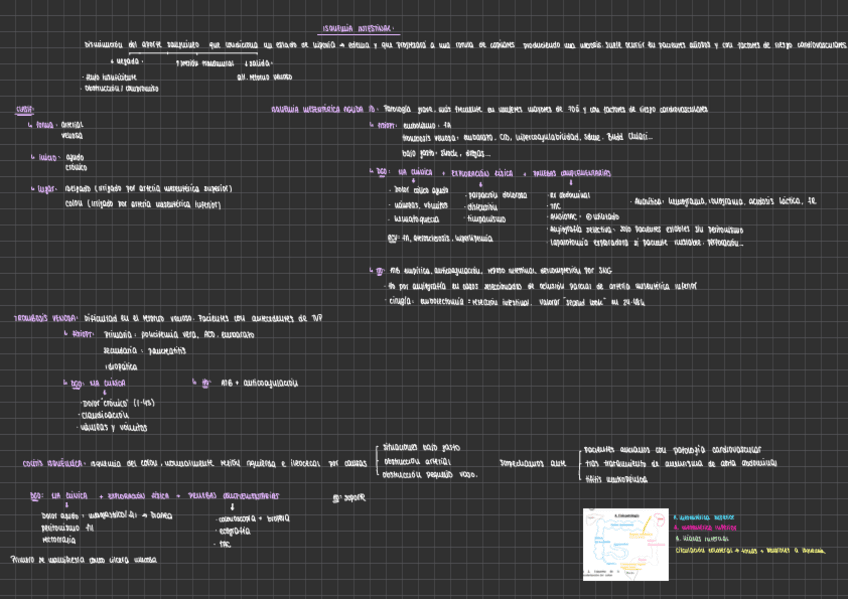Screen dimensions: 848x599
Task: Click 'náuseas y vómitos' under trombosis venosa
Action: pos(113,428)
